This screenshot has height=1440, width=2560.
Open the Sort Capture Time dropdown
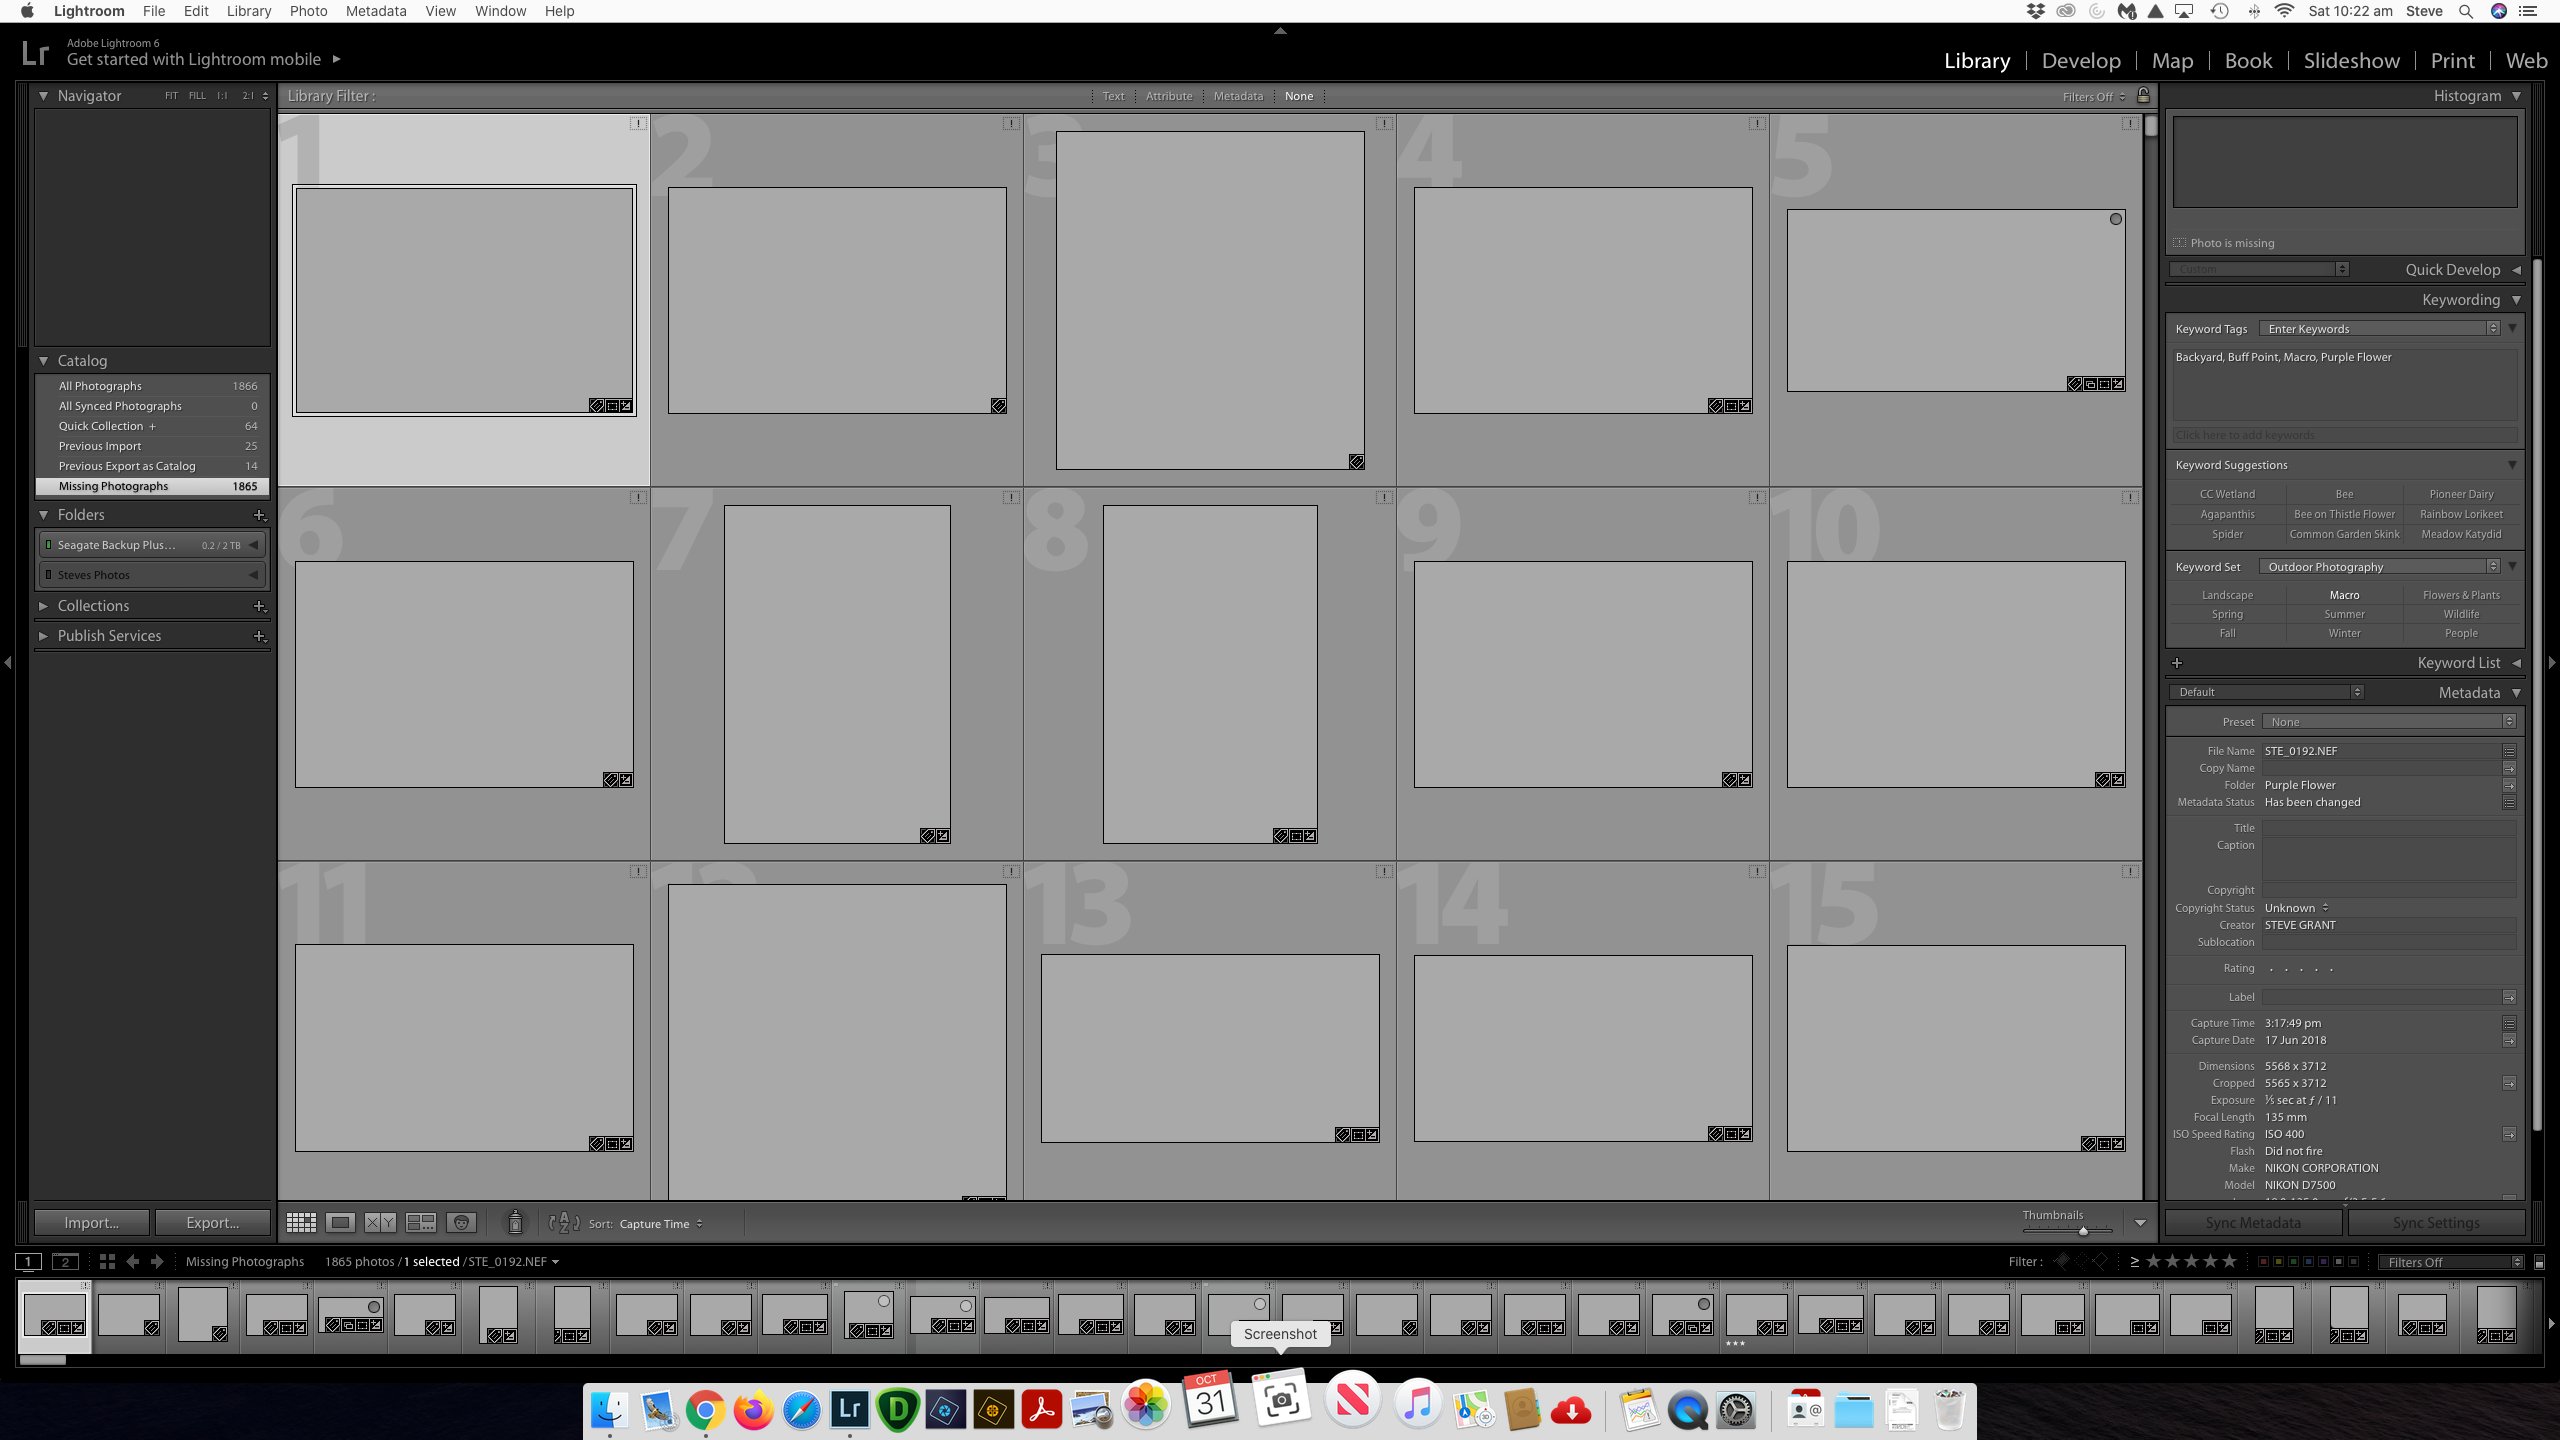[660, 1223]
